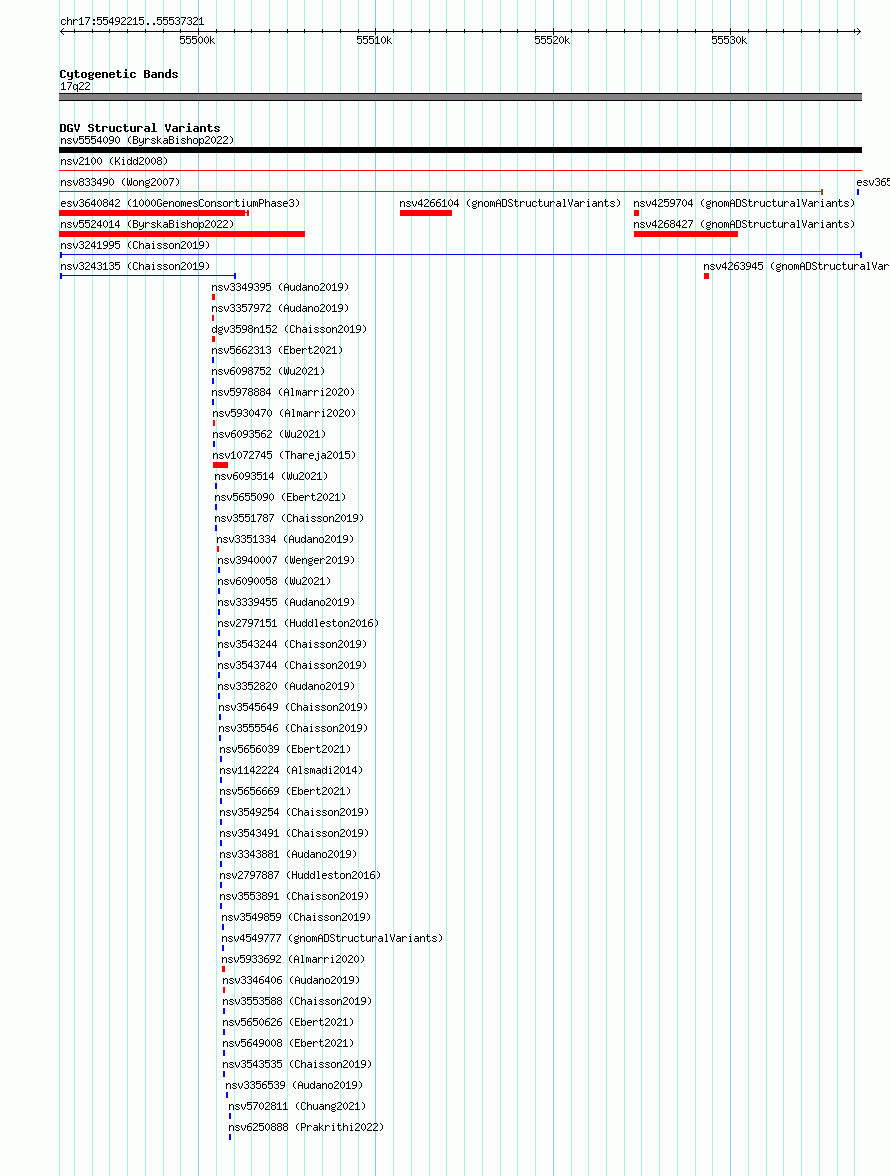Click nsv3553891 (Chaisson2019) variant
Screen dimensions: 890x1176
pos(294,896)
